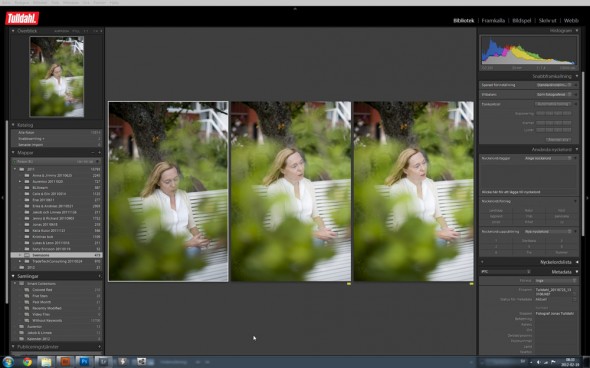Open the Nyckelordsuppsättning dropdown

548,231
